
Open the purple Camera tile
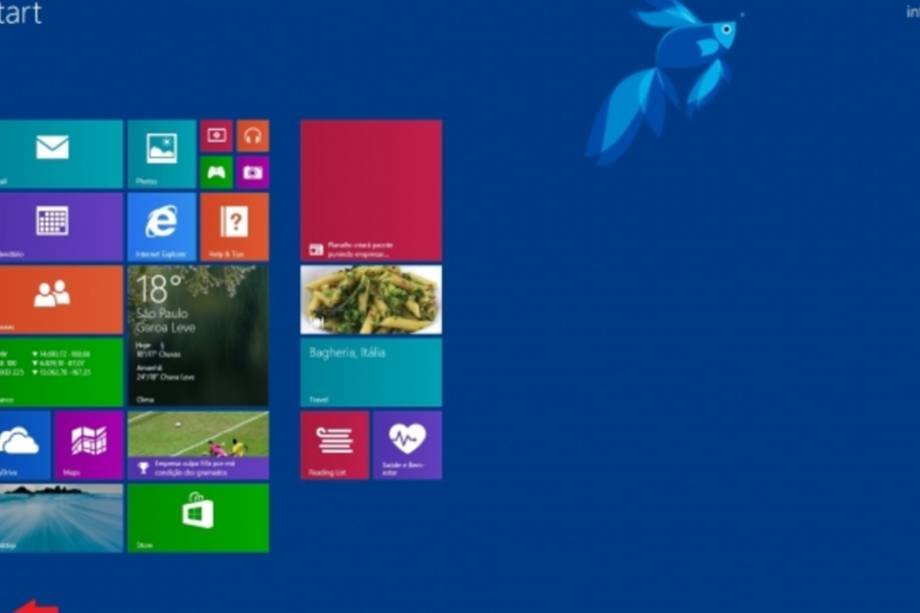pos(253,172)
